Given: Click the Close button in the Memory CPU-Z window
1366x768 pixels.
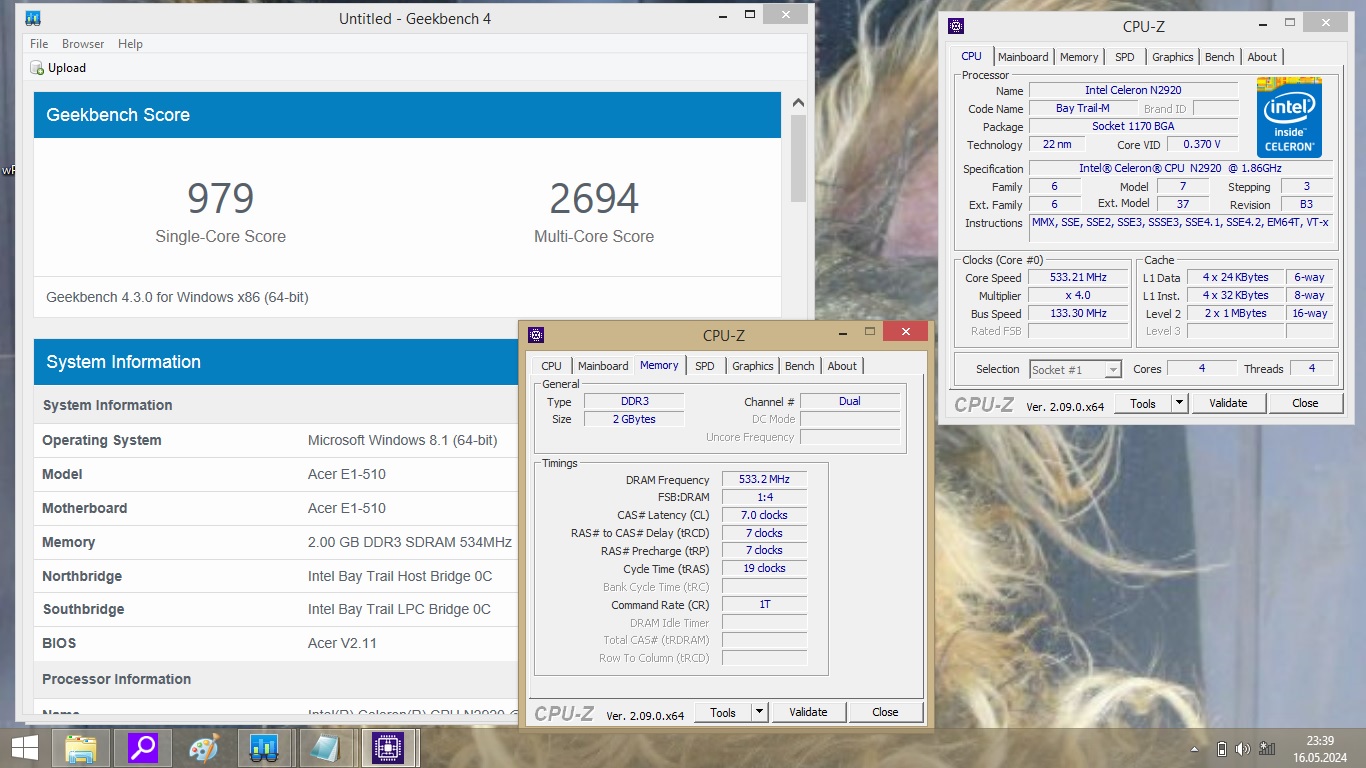Looking at the screenshot, I should coord(885,712).
